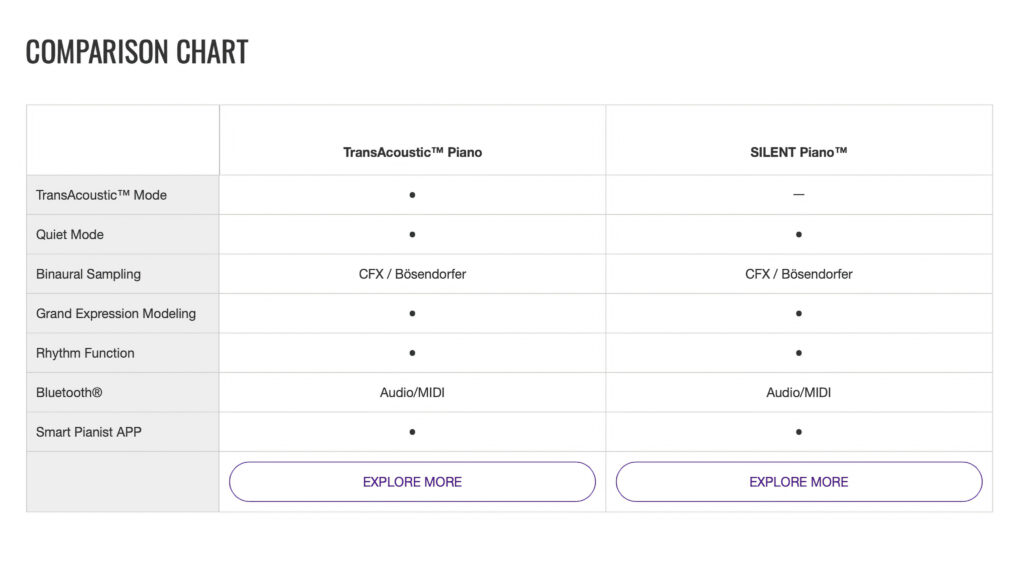
Task: Click CFX / Bösendorfer under TransAcoustic Piano
Action: [412, 274]
